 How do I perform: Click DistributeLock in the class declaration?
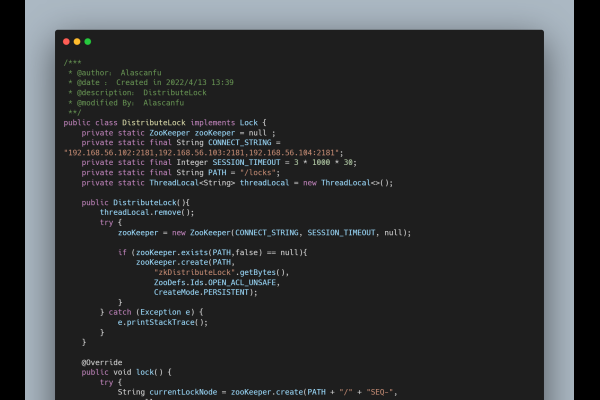152,122
